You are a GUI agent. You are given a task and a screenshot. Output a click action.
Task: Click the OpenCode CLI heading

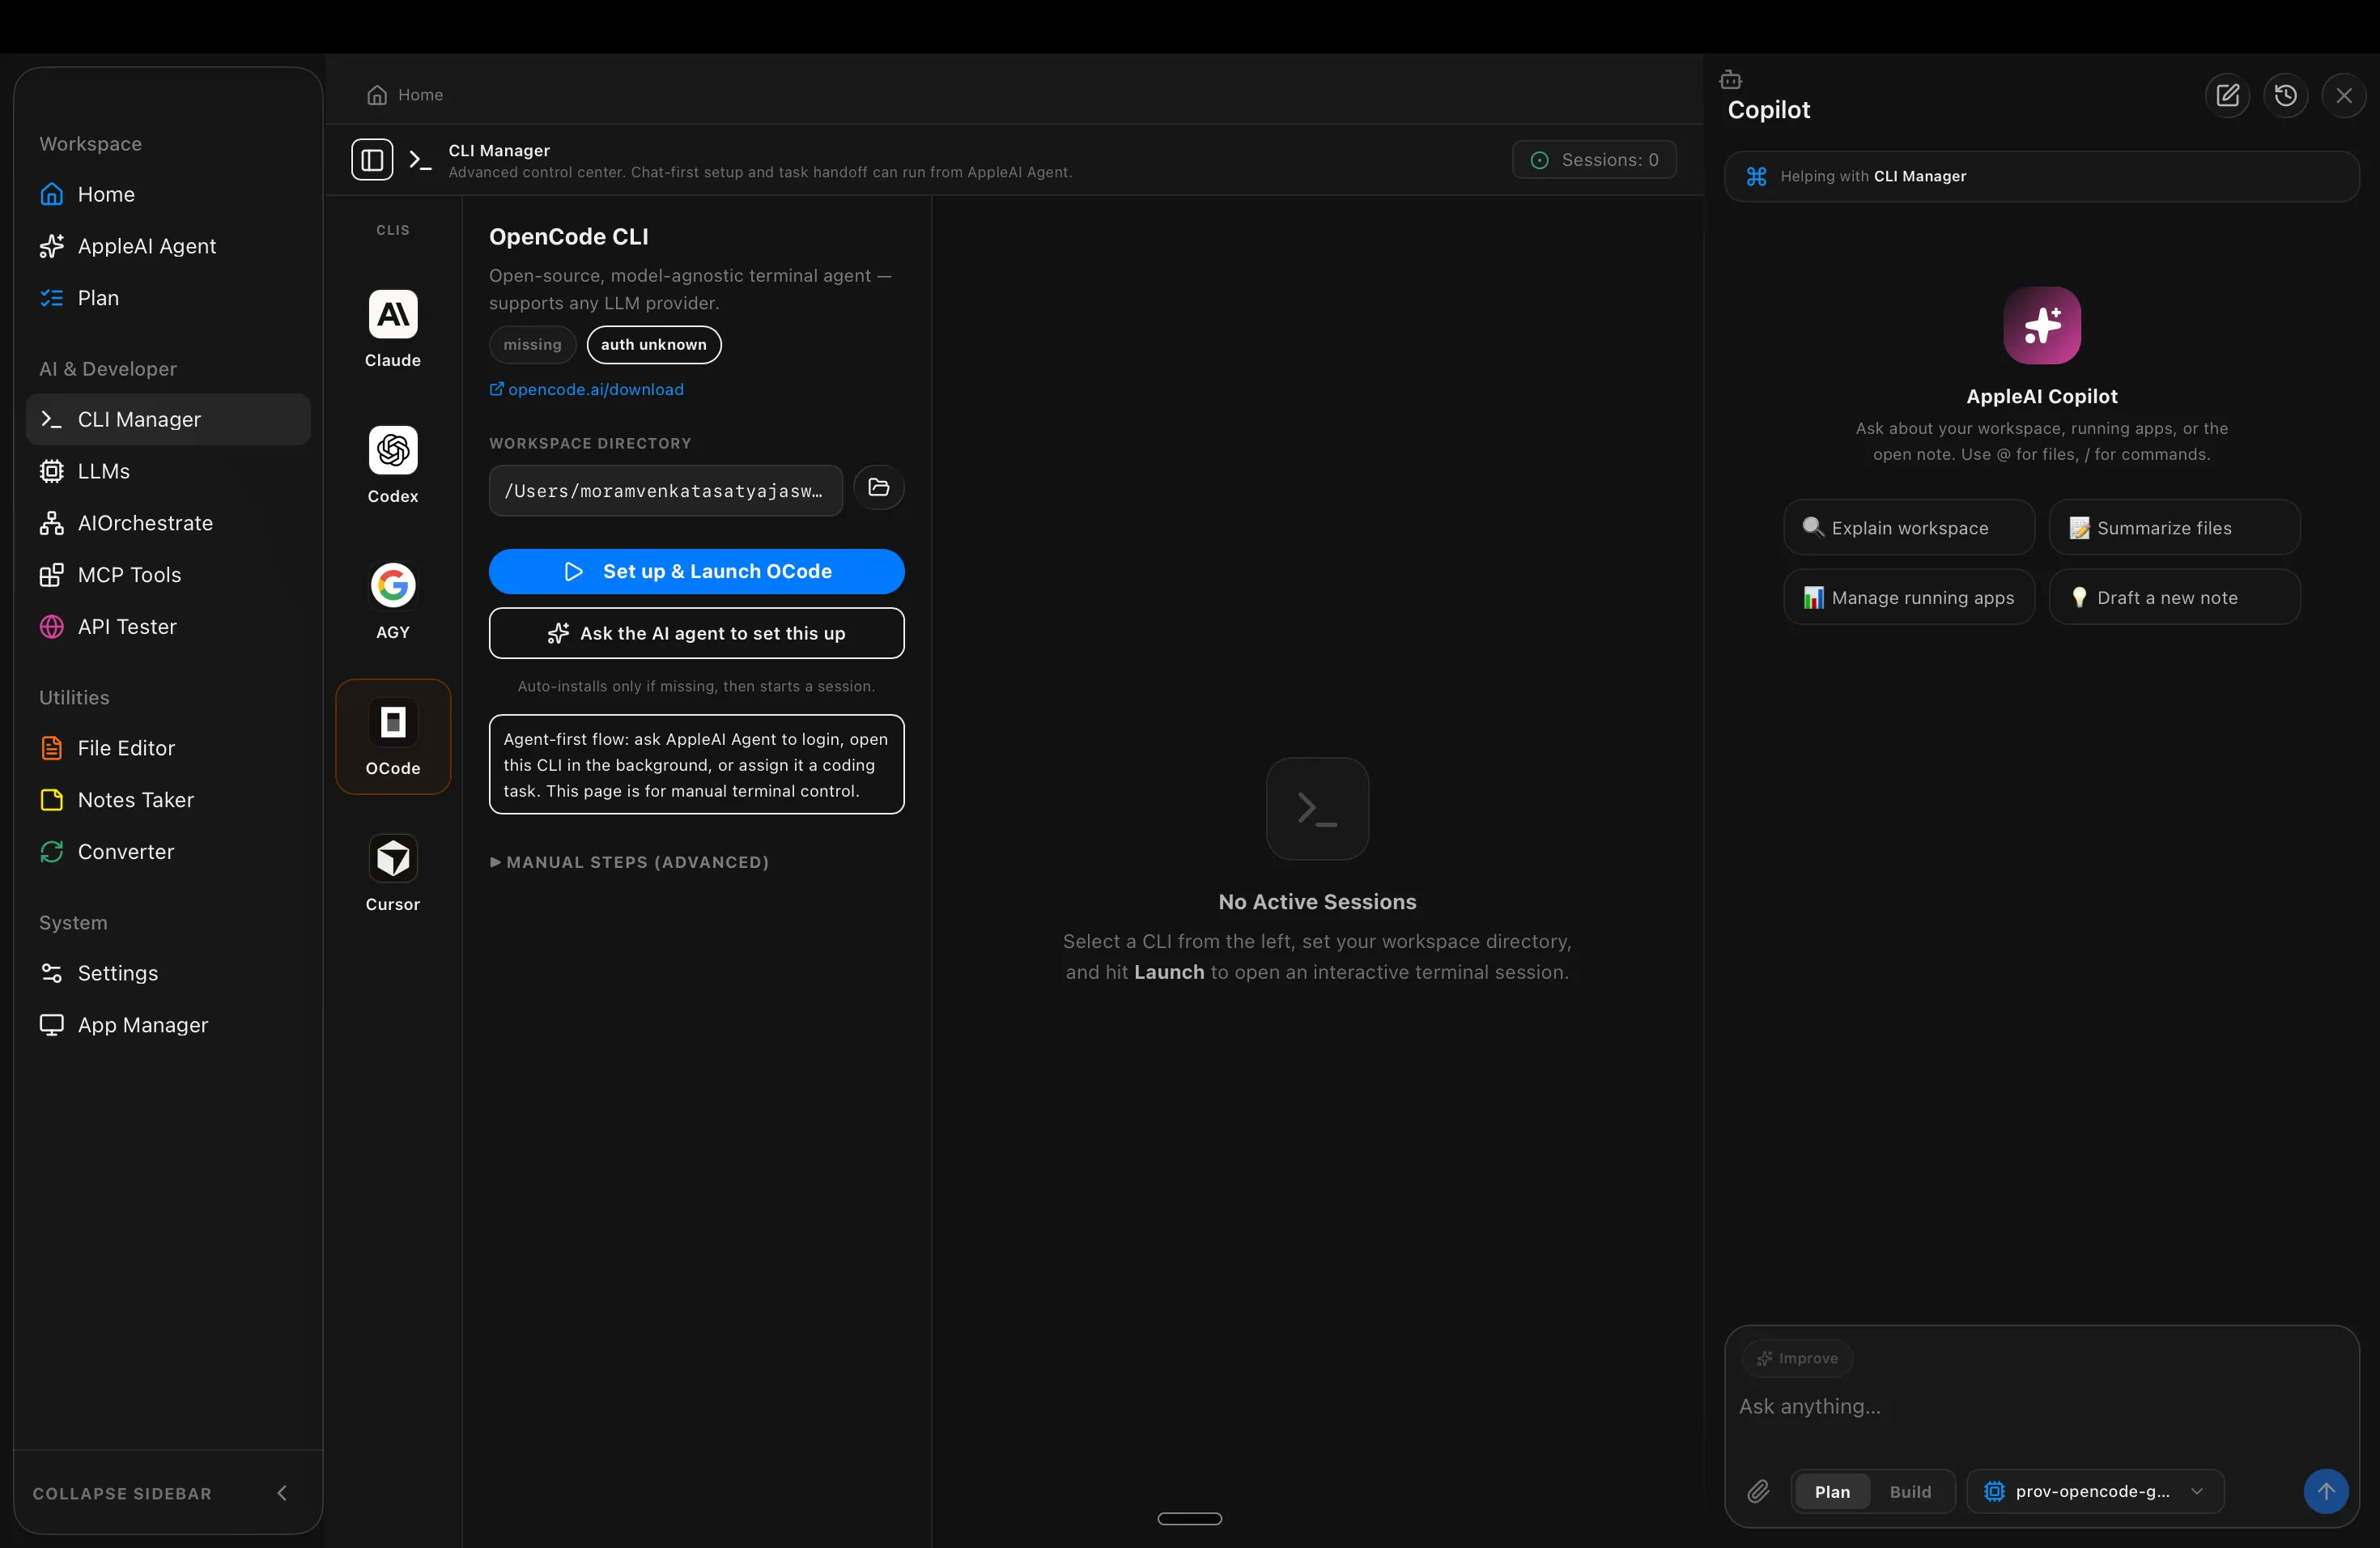[569, 237]
